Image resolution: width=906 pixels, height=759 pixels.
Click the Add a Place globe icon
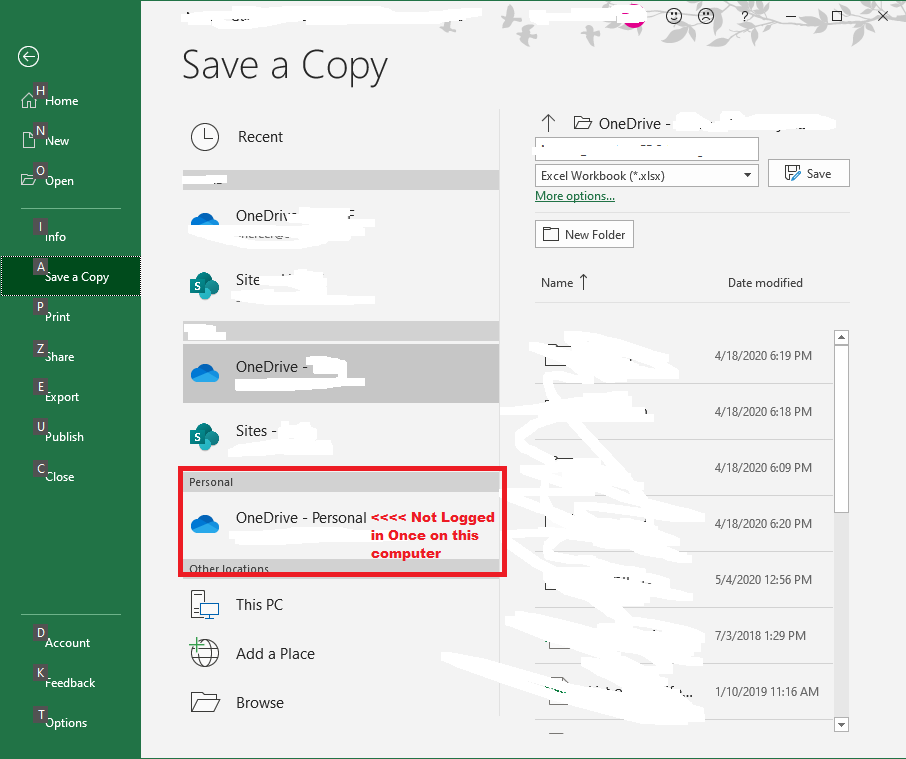pos(205,653)
